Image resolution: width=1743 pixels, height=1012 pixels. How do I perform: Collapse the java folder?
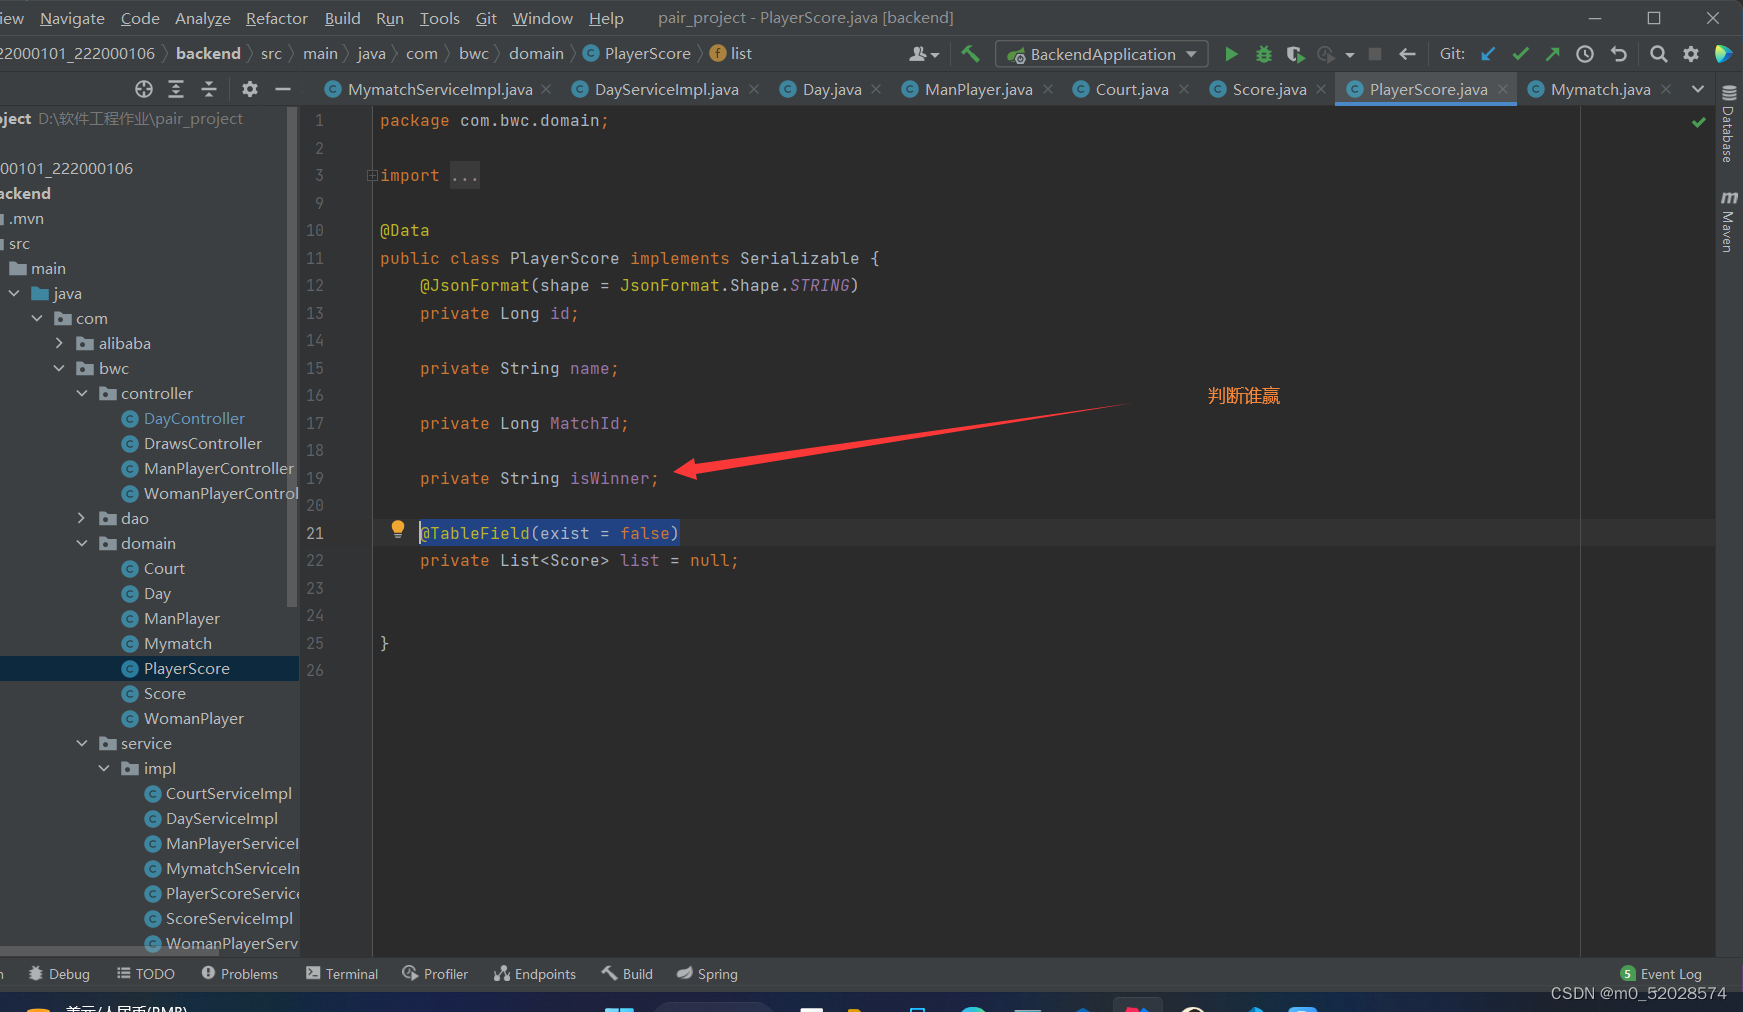14,293
